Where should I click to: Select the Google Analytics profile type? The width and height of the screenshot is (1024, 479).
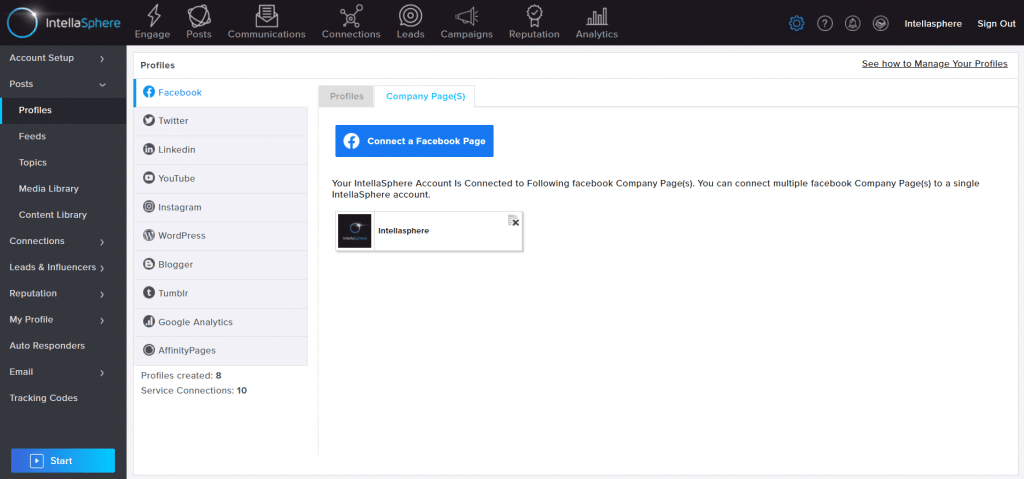coord(221,322)
